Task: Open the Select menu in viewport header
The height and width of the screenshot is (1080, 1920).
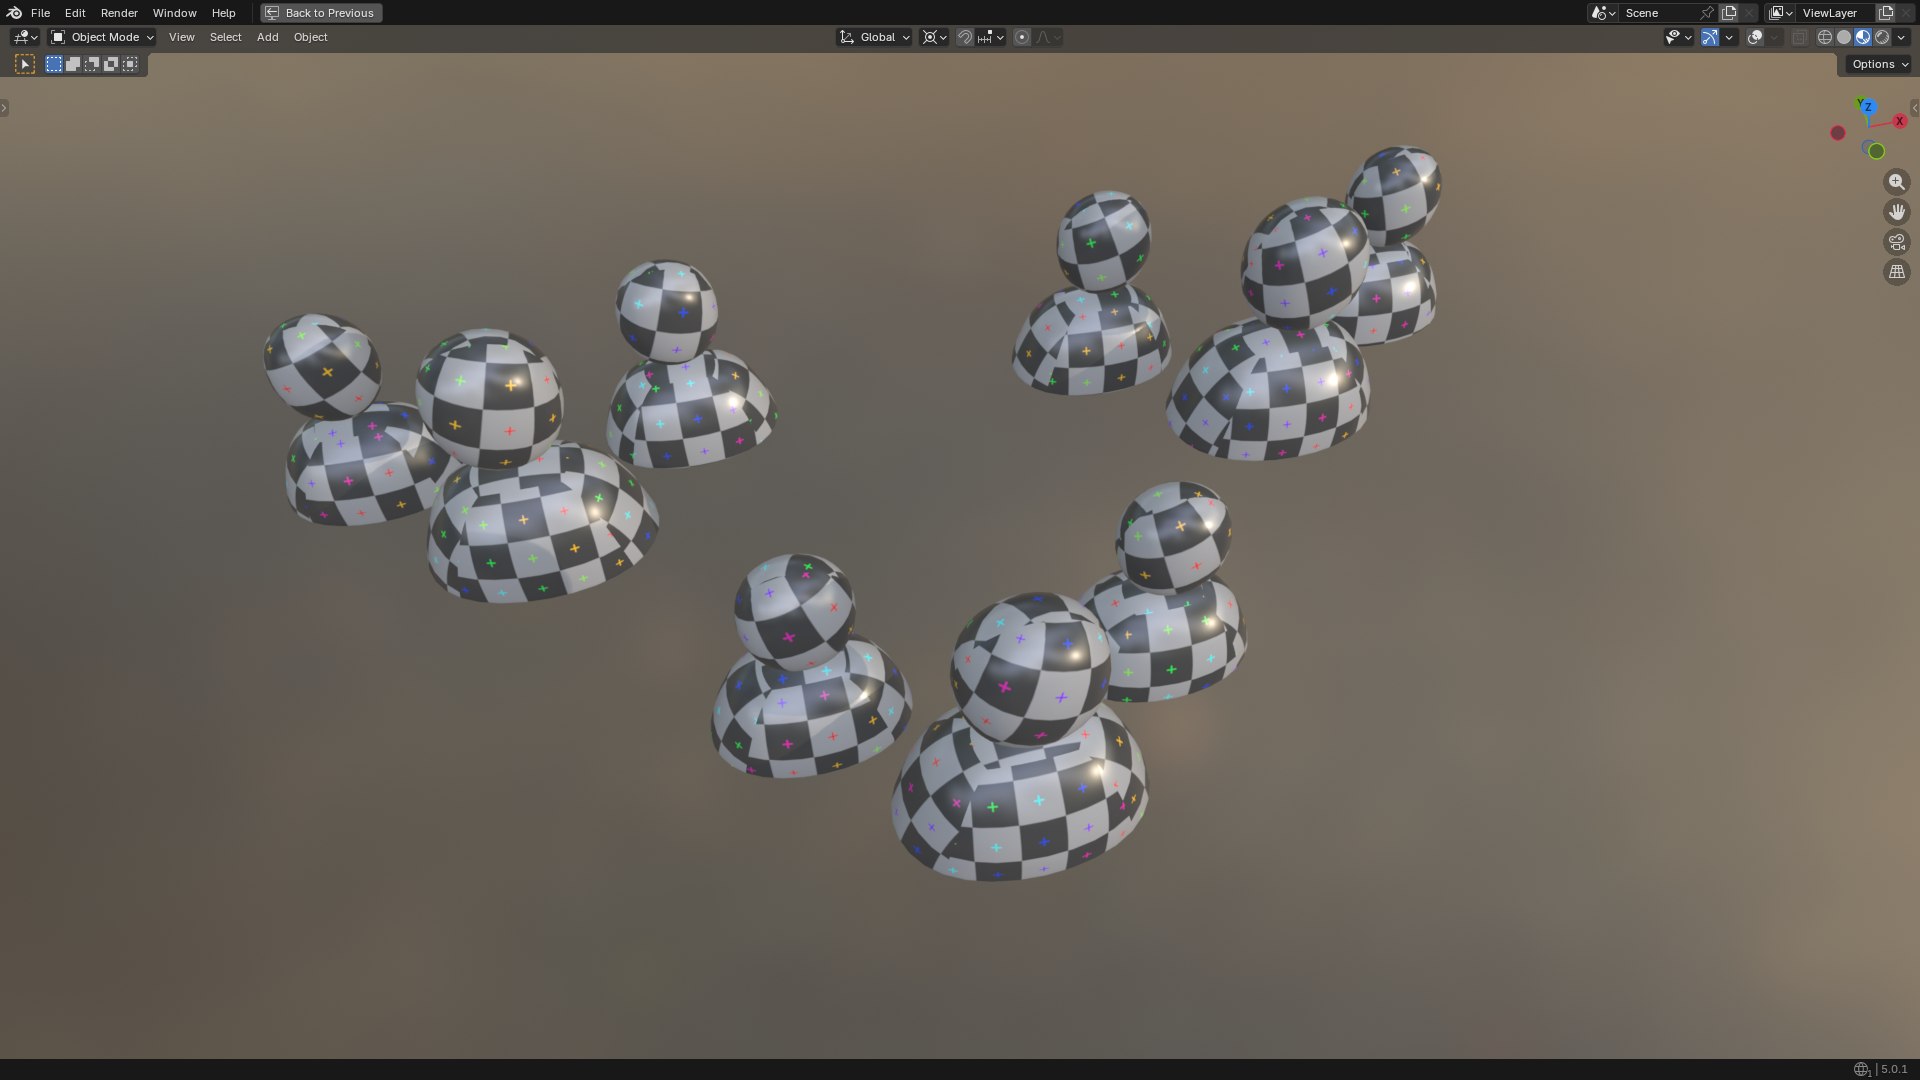Action: coord(225,37)
